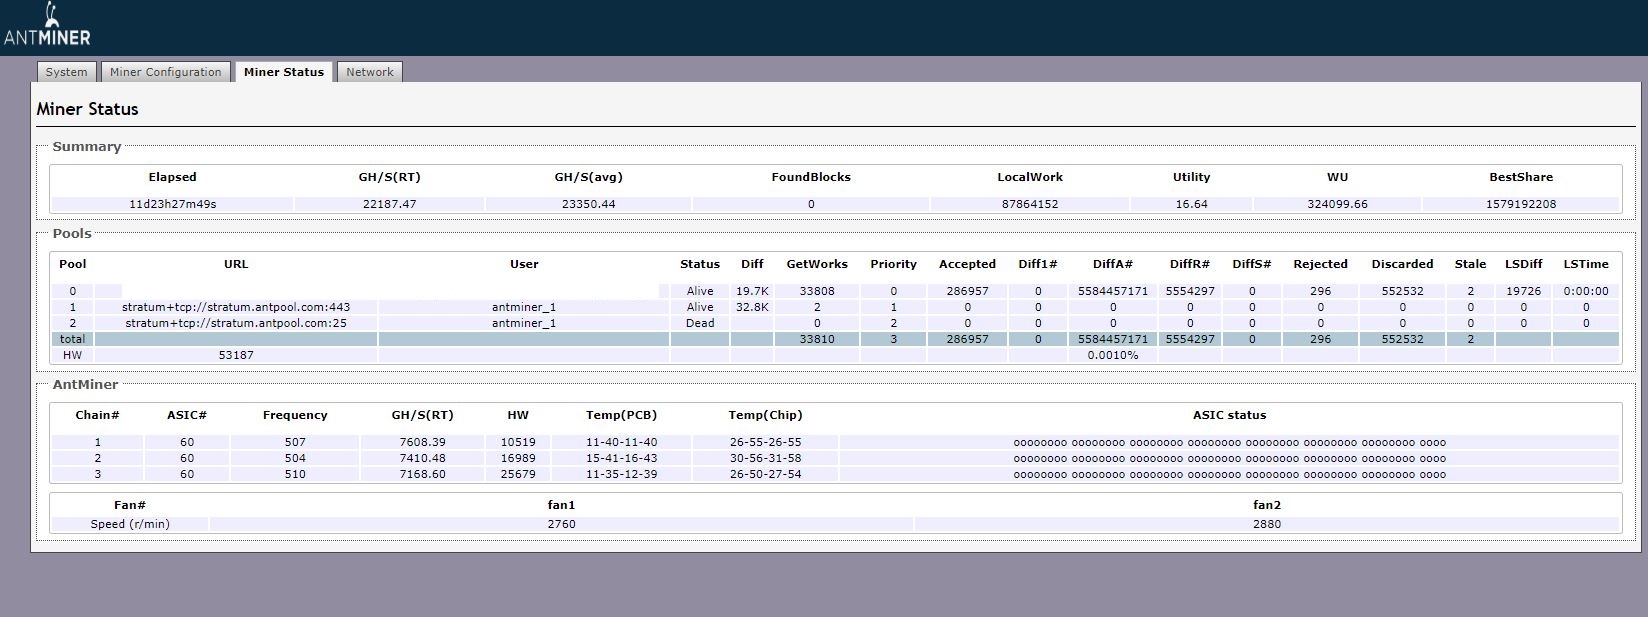This screenshot has width=1648, height=617.
Task: Click chain 2 frequency 504
Action: click(x=295, y=458)
